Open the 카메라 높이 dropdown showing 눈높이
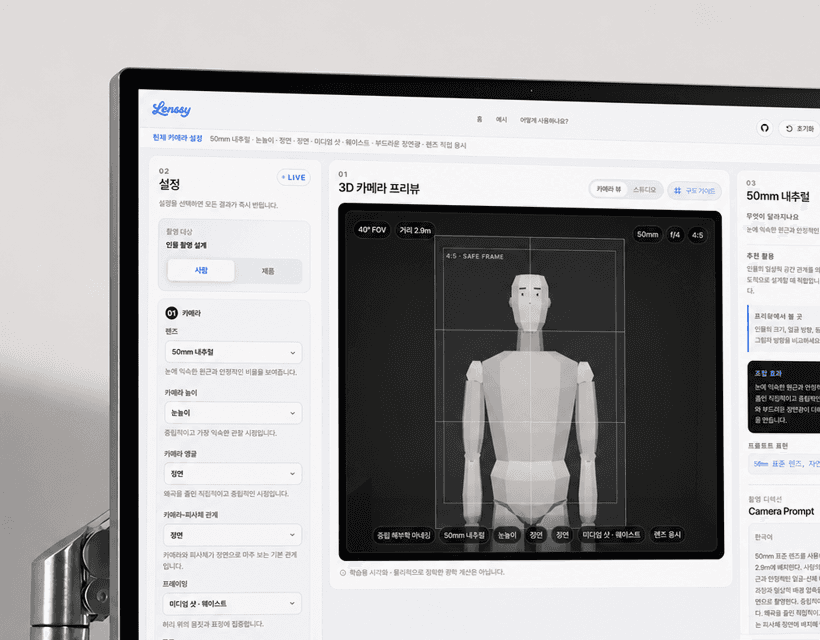The height and width of the screenshot is (640, 820). click(x=233, y=413)
